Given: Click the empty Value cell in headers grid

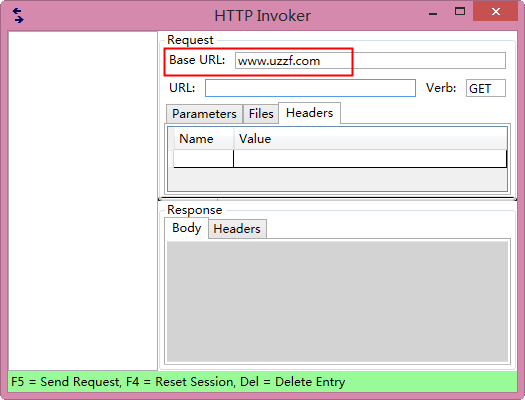Looking at the screenshot, I should point(370,158).
